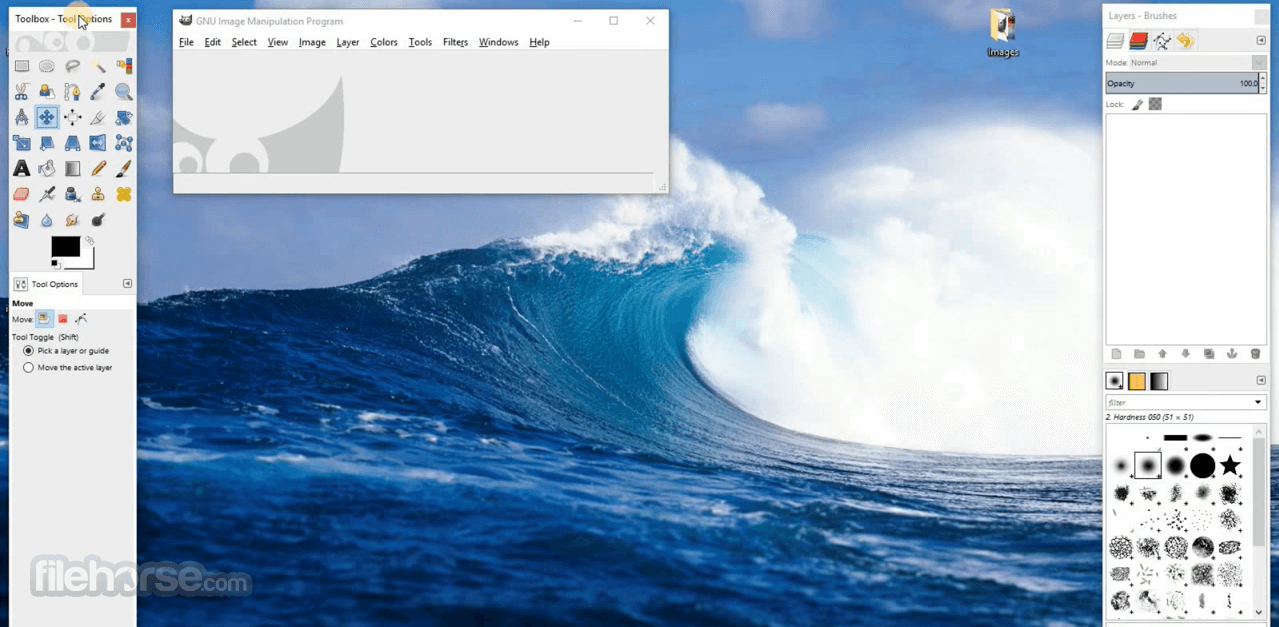Activate the Paths tool in toolbox

tap(72, 92)
